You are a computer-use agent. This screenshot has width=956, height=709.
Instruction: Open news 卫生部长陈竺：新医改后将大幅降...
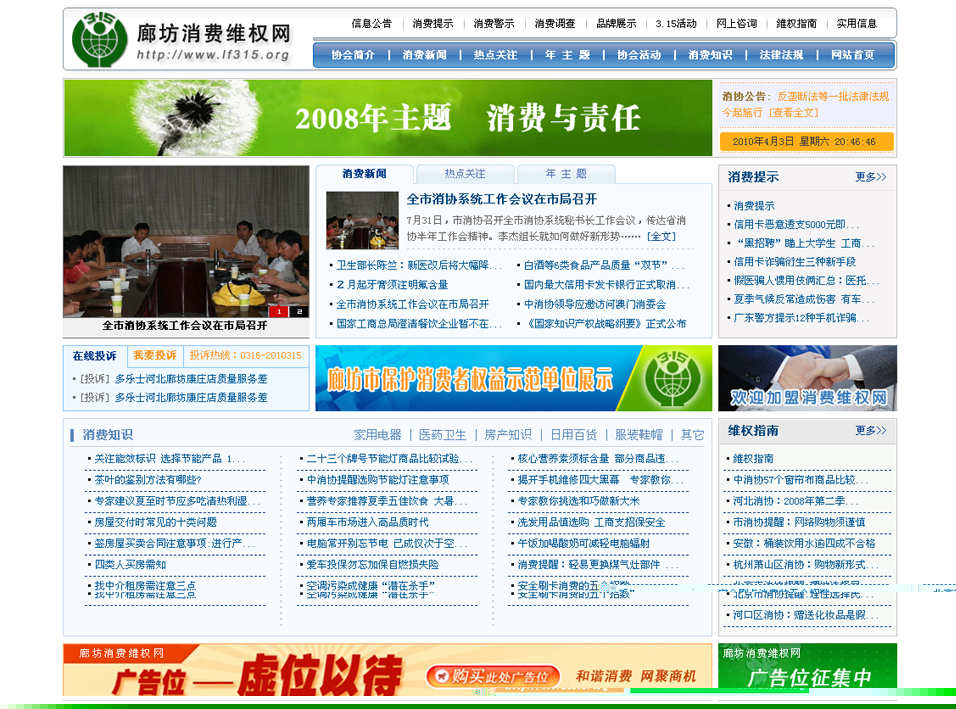tap(419, 266)
